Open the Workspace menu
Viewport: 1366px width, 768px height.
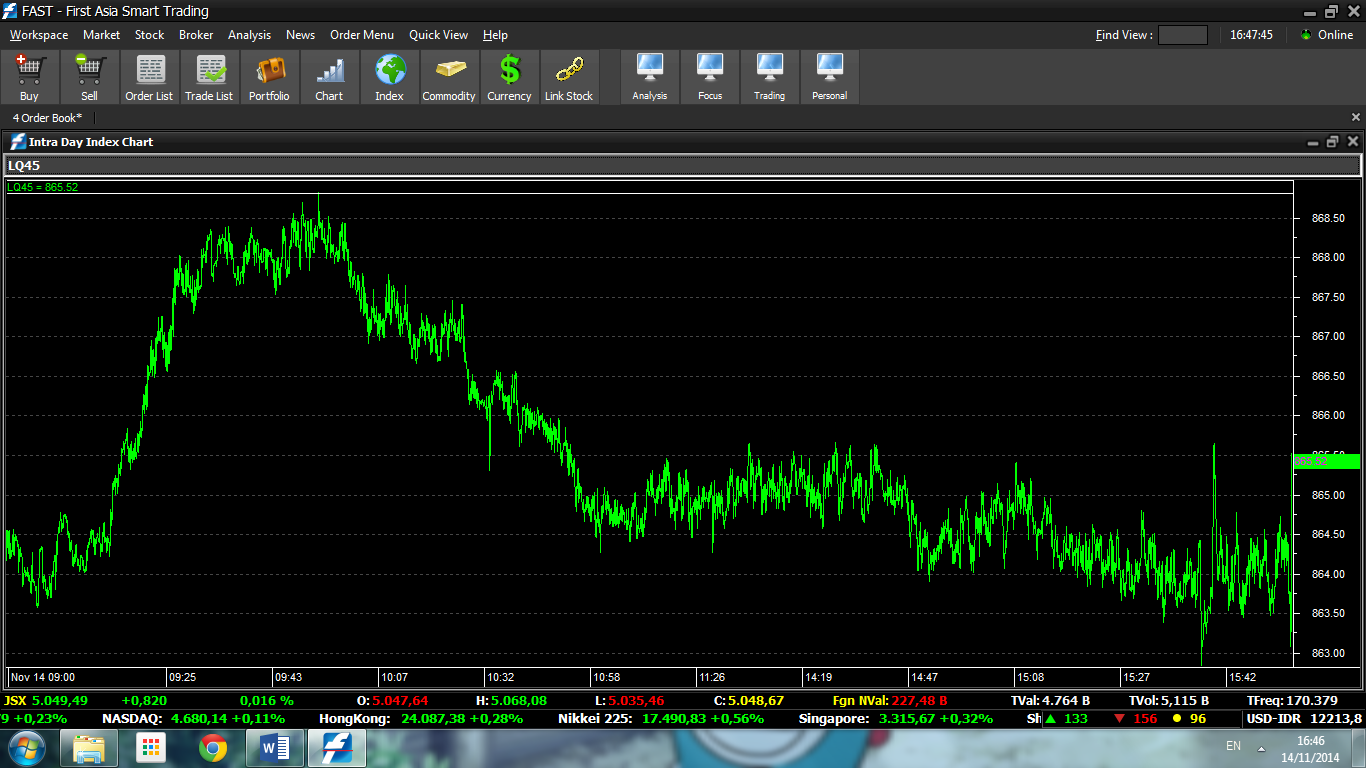(x=39, y=35)
